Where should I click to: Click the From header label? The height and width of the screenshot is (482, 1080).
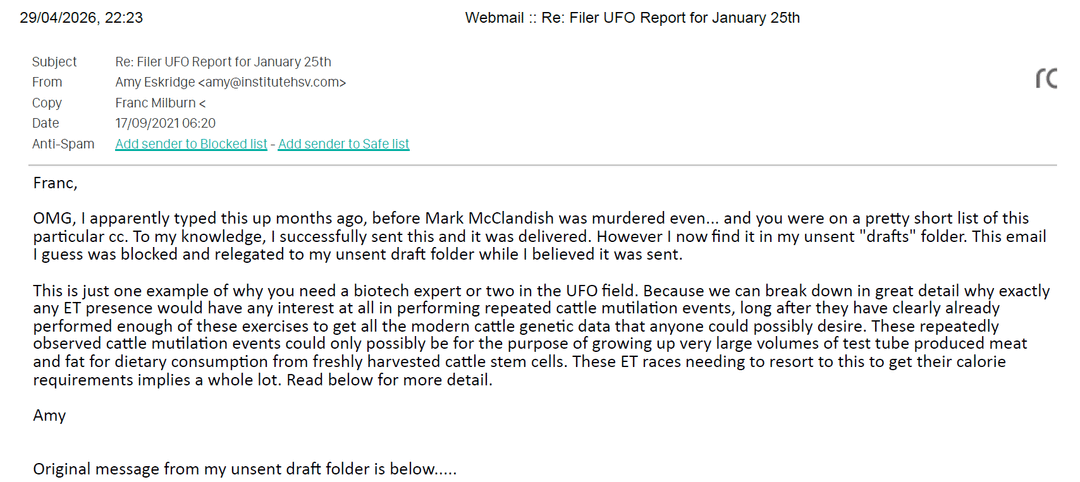point(47,82)
